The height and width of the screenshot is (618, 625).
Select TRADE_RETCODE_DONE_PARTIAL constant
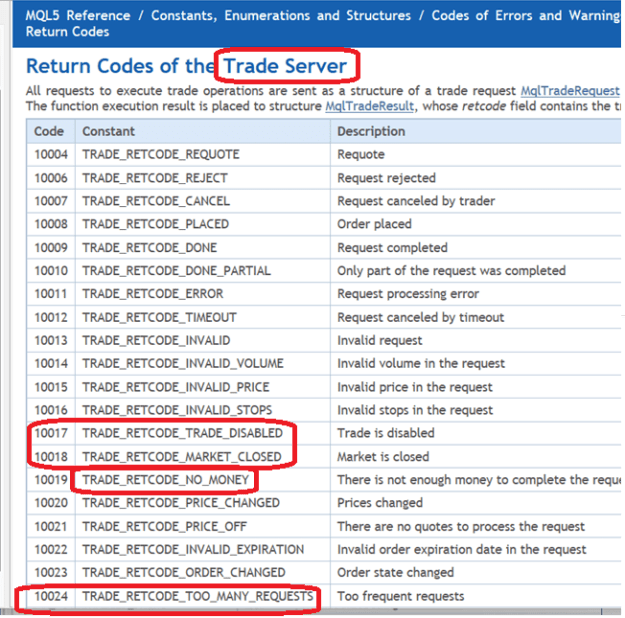[x=177, y=271]
